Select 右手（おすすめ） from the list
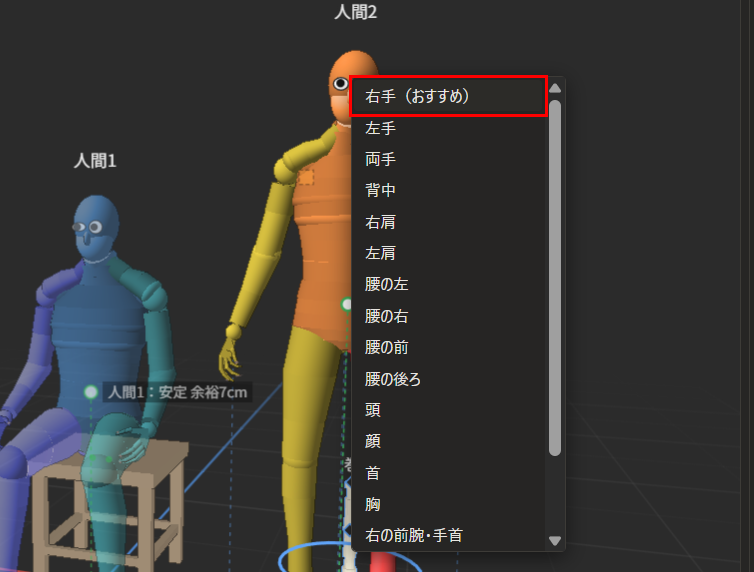The image size is (754, 572). [448, 96]
